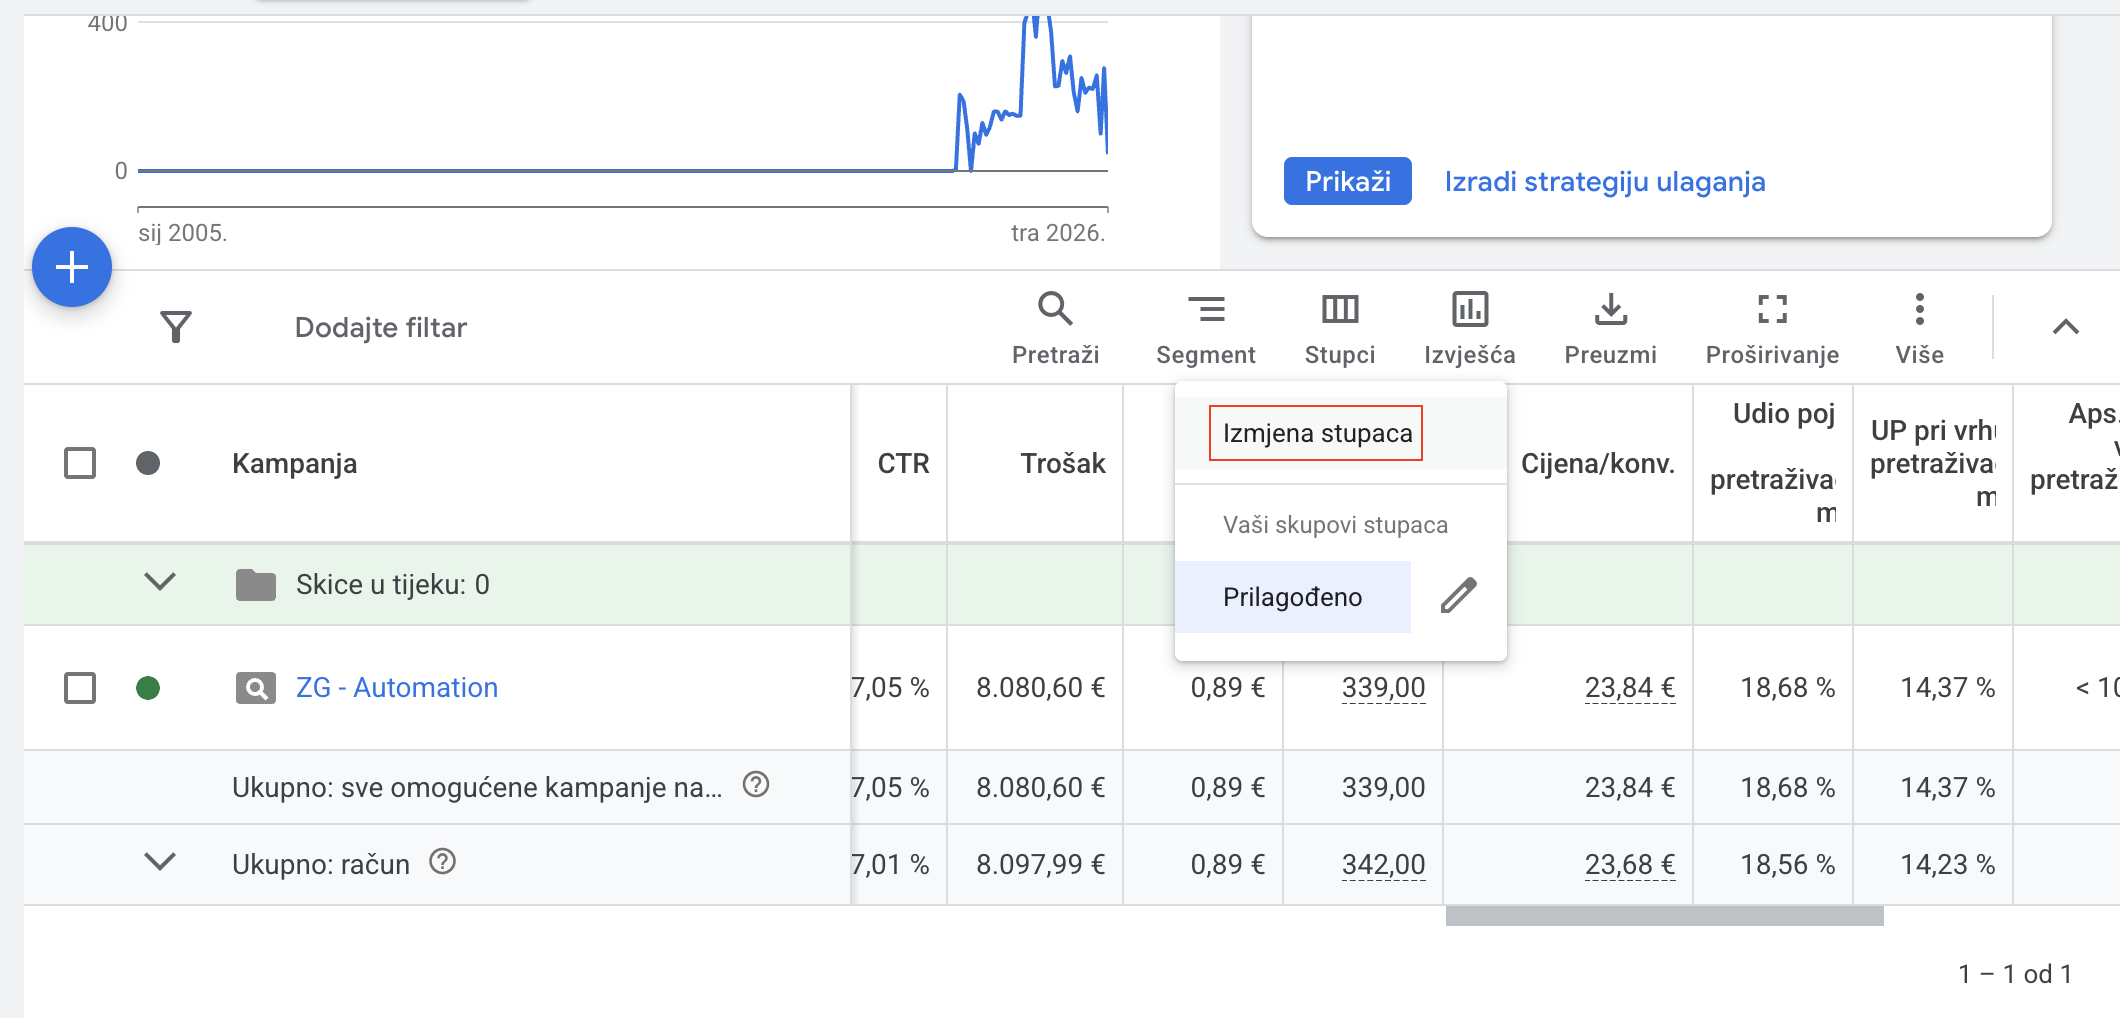Collapse the chart with up chevron

pyautogui.click(x=2065, y=327)
